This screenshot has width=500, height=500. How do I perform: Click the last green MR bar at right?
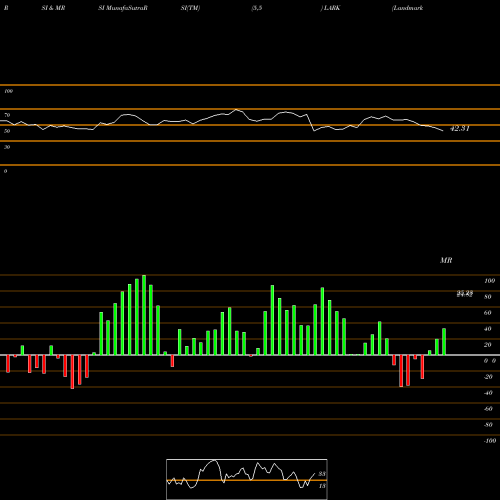click(x=444, y=342)
